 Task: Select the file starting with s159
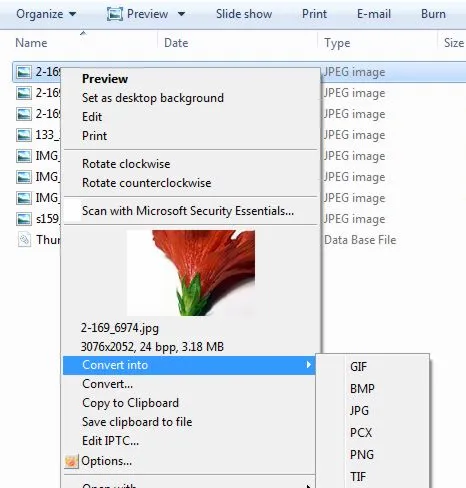pyautogui.click(x=48, y=219)
